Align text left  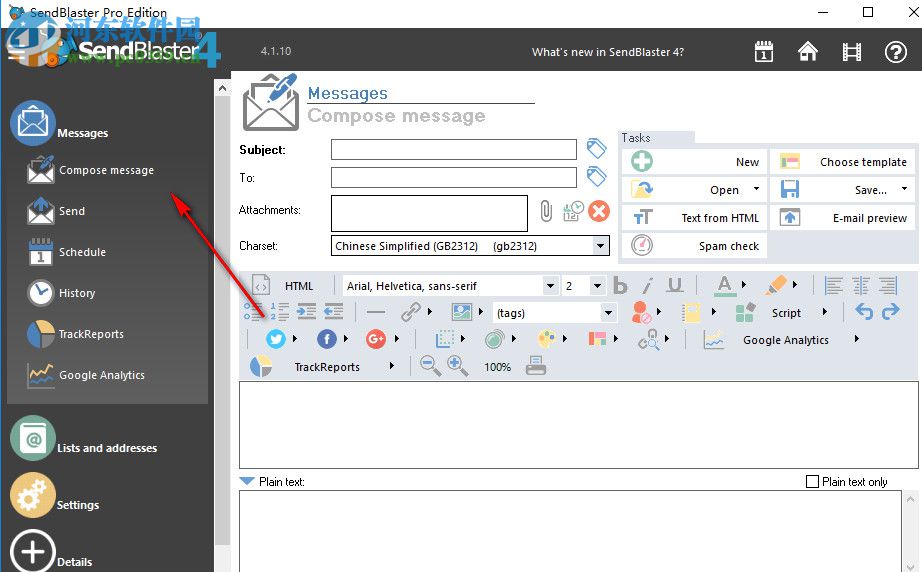coord(833,286)
